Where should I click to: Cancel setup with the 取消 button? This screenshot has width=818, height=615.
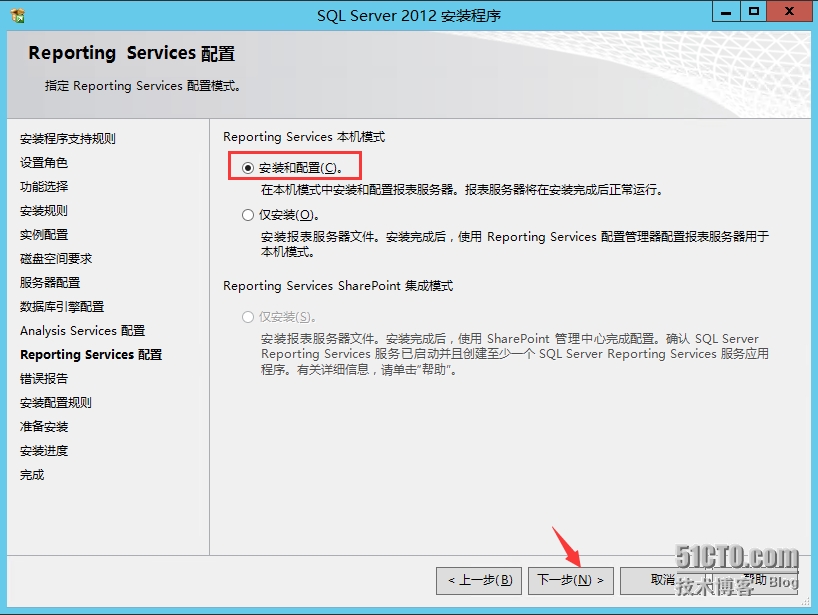click(x=663, y=581)
